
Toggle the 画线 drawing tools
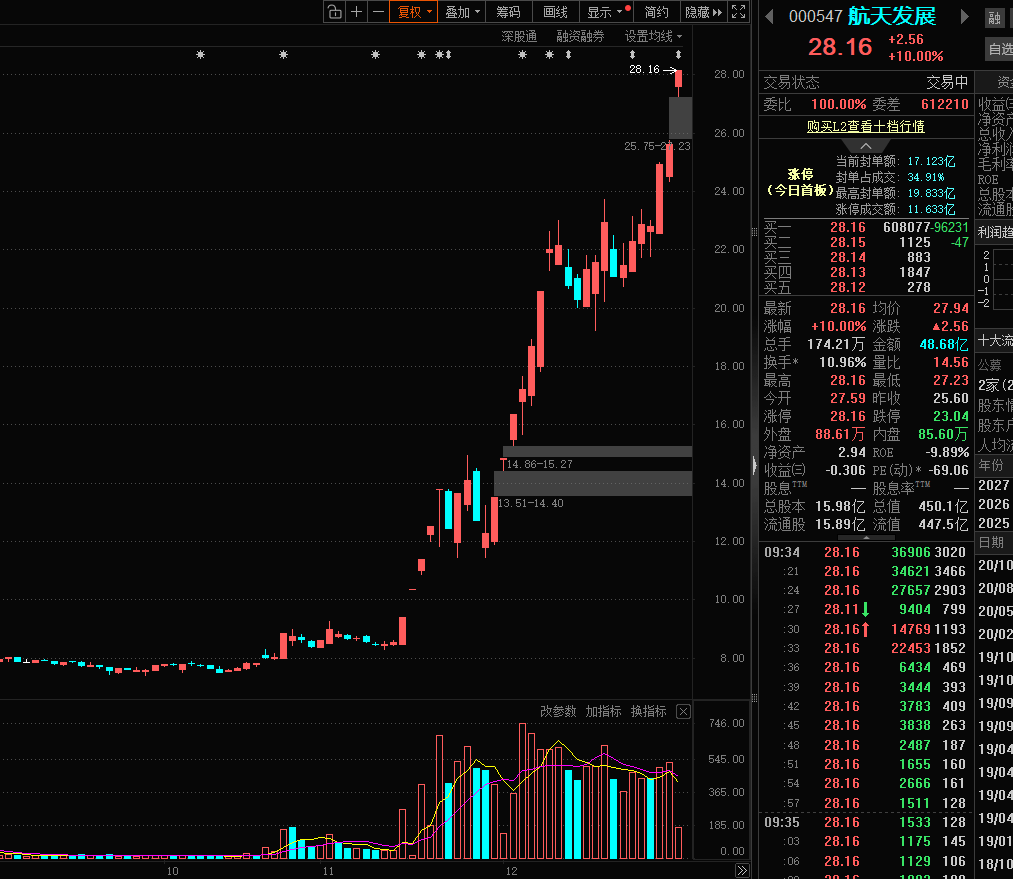click(555, 12)
